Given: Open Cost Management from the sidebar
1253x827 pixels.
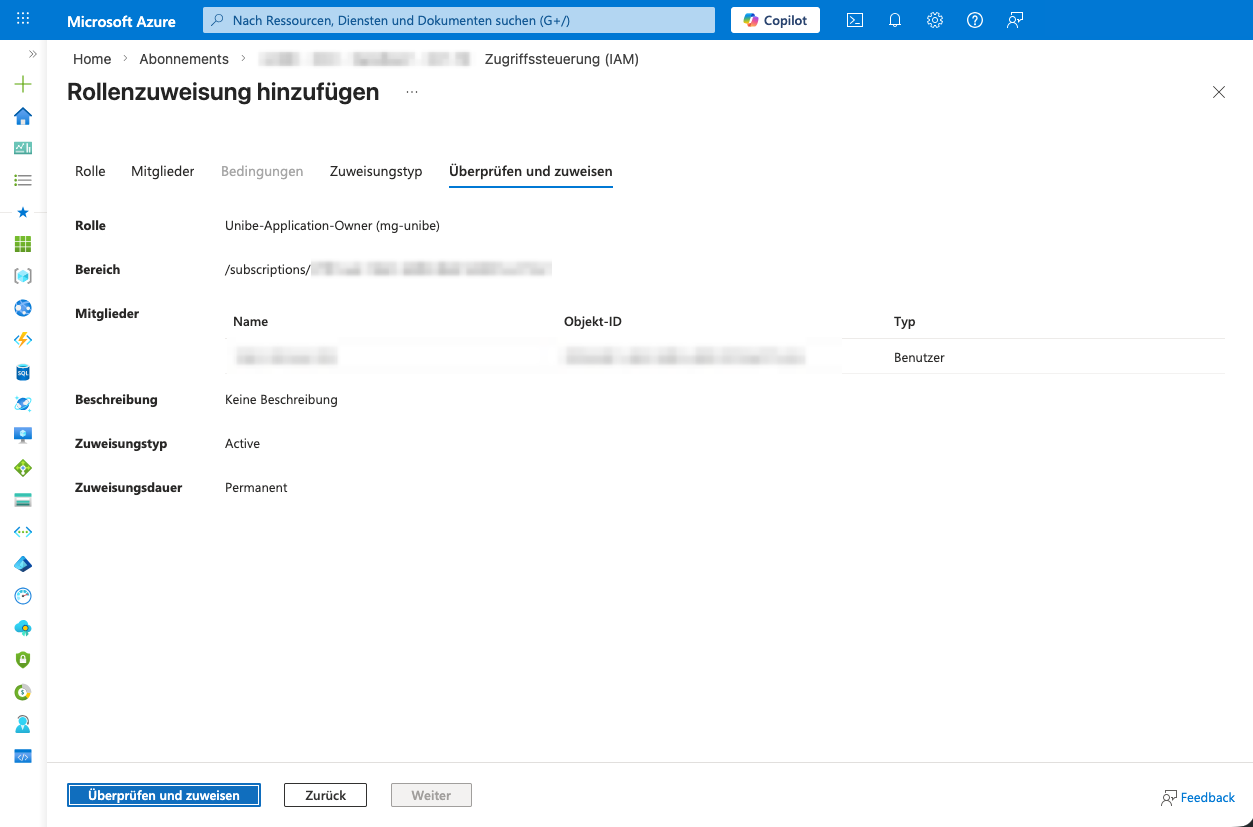Looking at the screenshot, I should click(22, 691).
